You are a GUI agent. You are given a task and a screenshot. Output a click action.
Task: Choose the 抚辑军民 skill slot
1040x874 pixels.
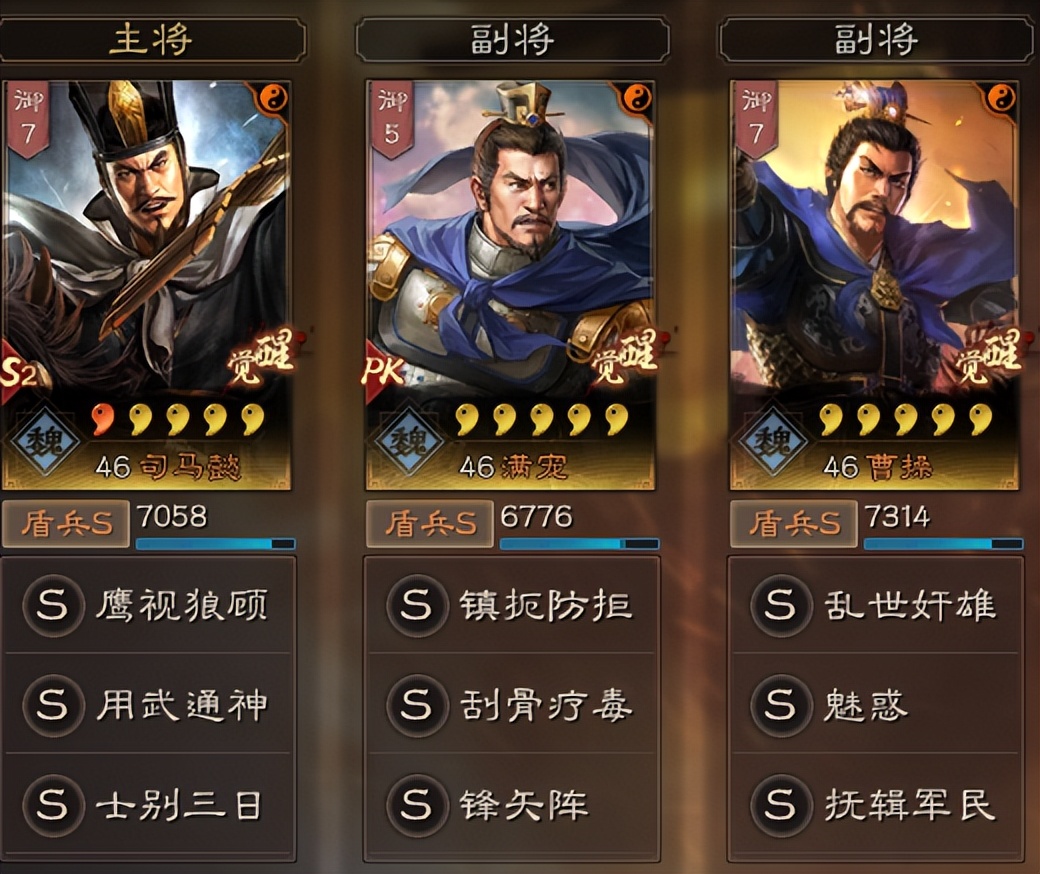pyautogui.click(x=875, y=804)
